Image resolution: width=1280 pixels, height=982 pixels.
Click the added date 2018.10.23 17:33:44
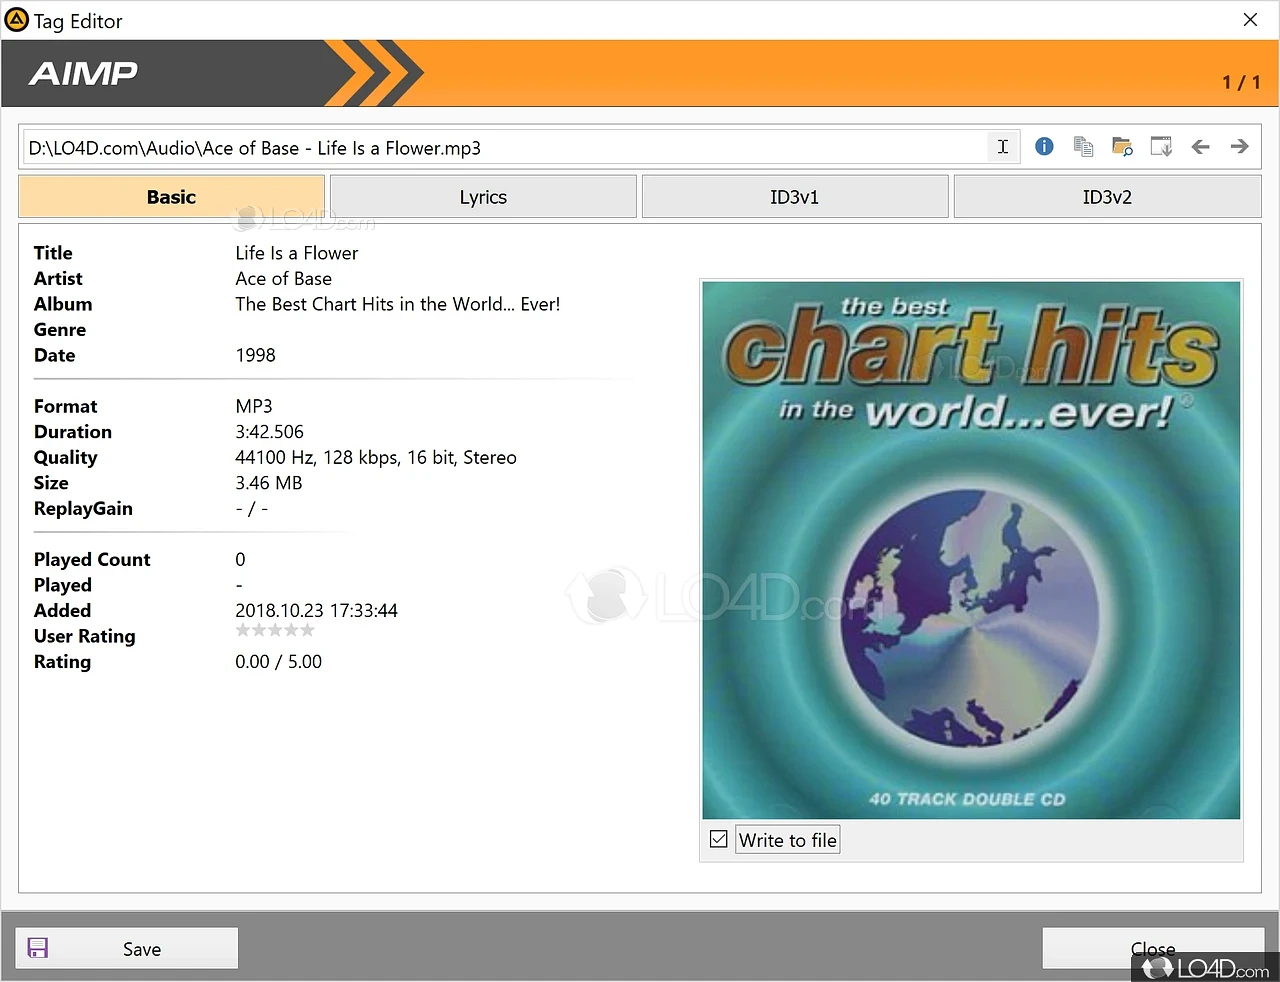(317, 610)
